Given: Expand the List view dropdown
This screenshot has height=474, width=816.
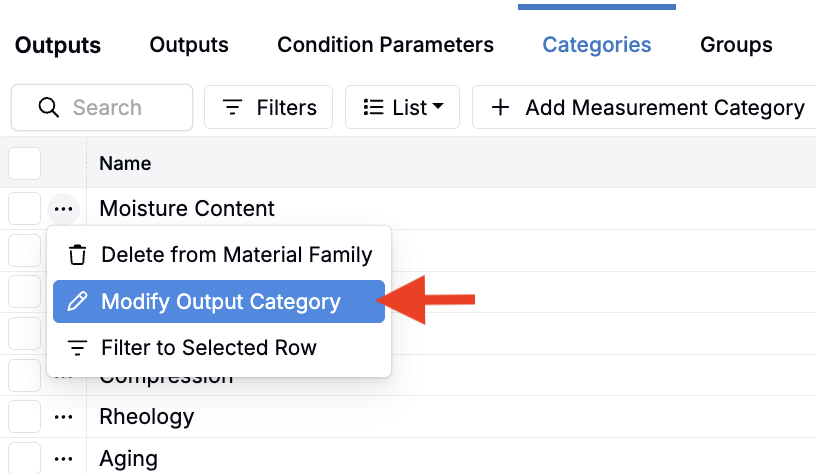Looking at the screenshot, I should click(x=402, y=108).
